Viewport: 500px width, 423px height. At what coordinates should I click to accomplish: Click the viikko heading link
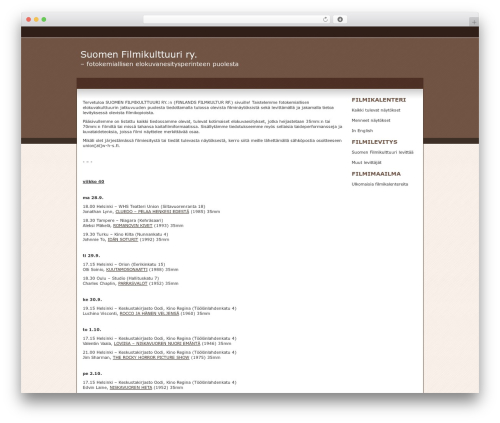click(93, 182)
